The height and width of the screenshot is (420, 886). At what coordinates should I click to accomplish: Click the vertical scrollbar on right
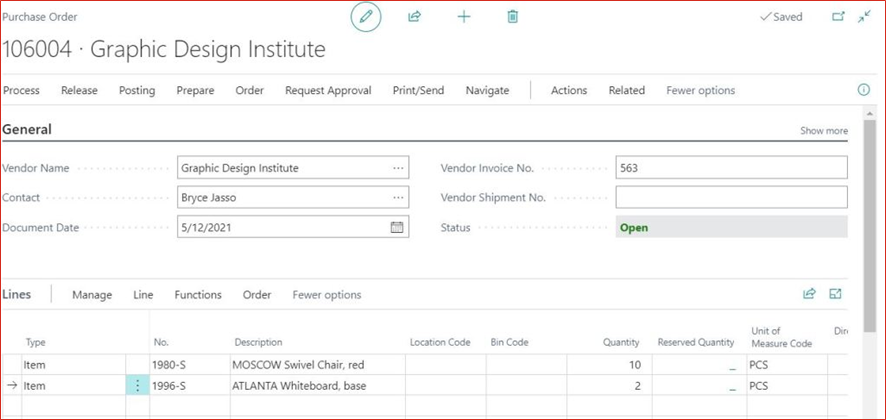click(x=869, y=200)
